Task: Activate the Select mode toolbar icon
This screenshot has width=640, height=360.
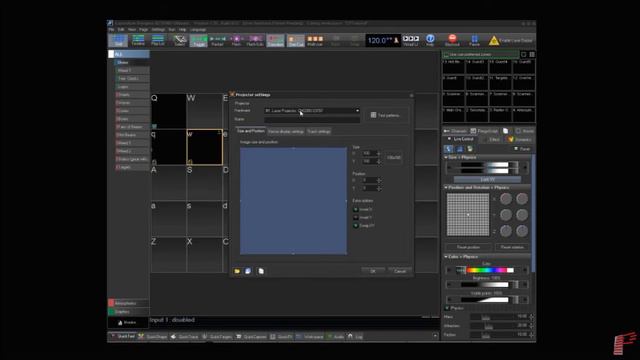Action: coord(179,40)
